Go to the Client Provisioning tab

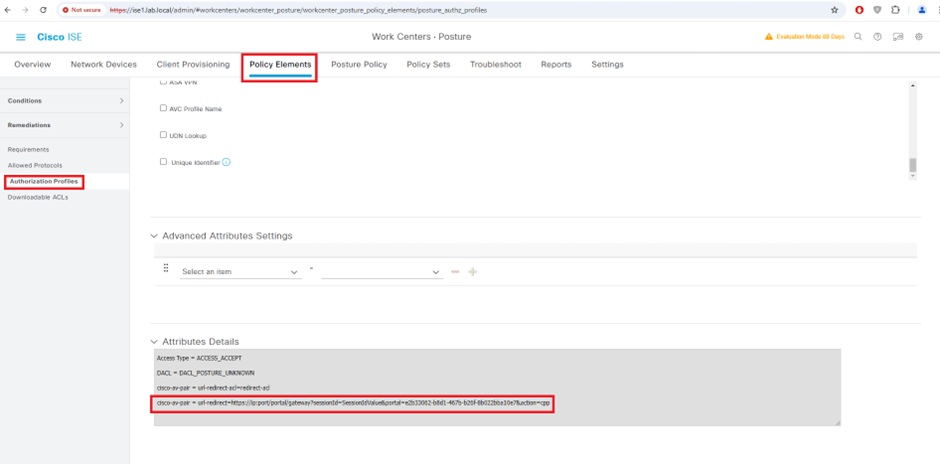tap(193, 64)
